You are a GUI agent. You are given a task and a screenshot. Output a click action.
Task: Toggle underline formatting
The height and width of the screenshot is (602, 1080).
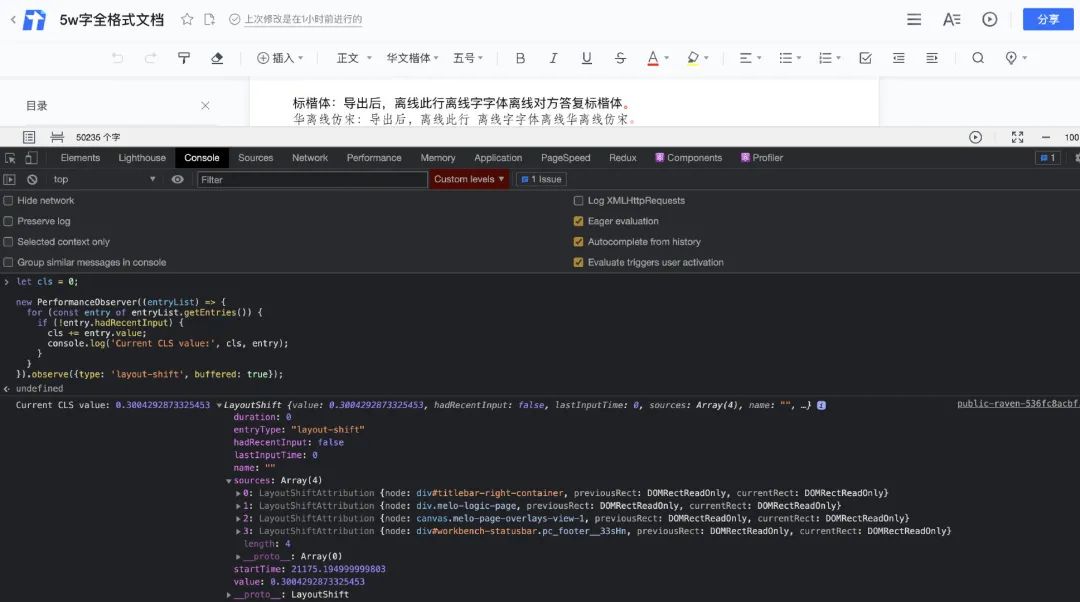(x=586, y=58)
